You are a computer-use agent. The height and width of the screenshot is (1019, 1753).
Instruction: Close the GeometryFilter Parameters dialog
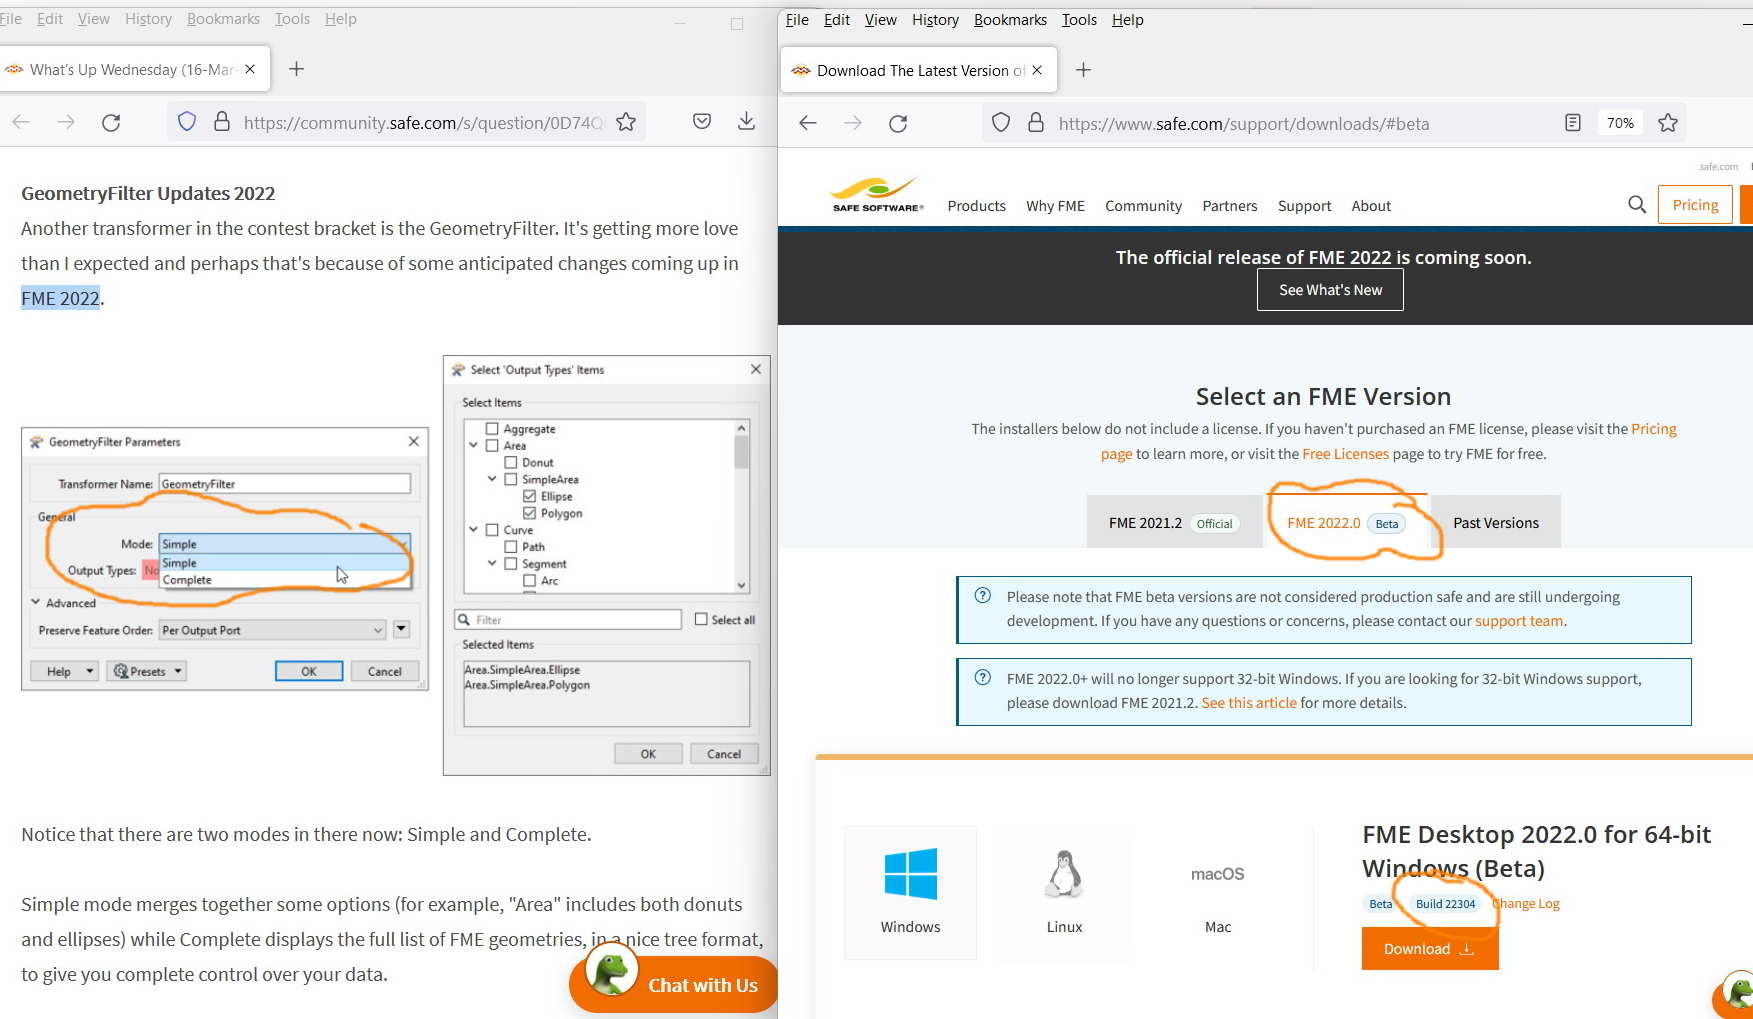tap(414, 441)
